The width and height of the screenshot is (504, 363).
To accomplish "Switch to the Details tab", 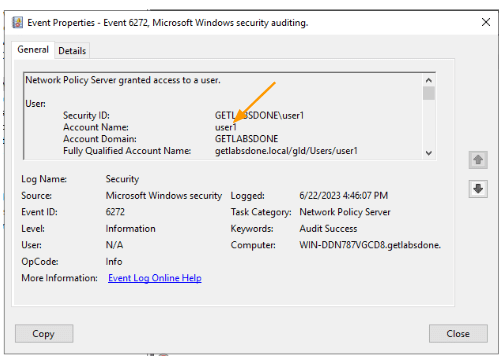I will [x=72, y=51].
